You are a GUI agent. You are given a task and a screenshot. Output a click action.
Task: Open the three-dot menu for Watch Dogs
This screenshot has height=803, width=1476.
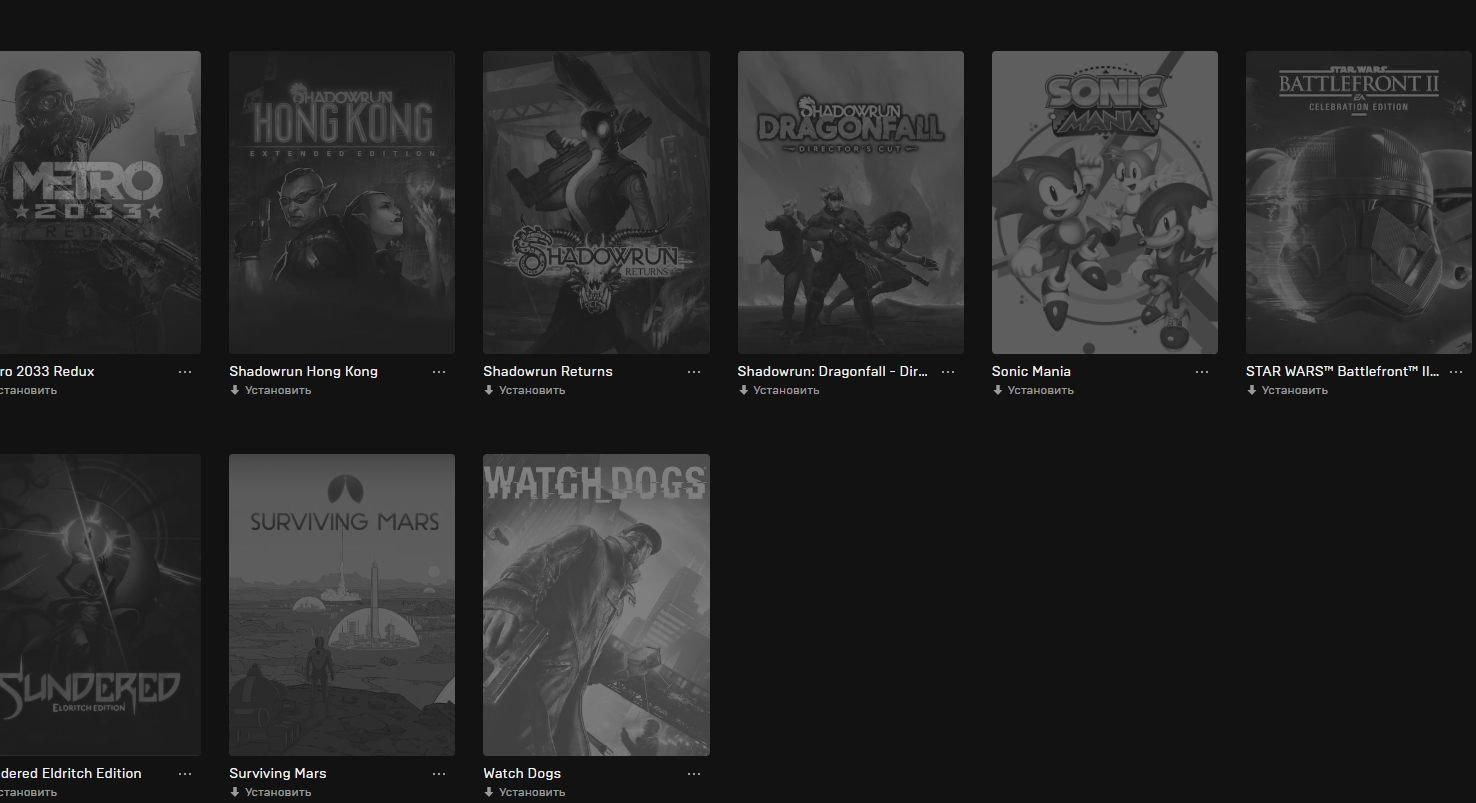pos(694,773)
